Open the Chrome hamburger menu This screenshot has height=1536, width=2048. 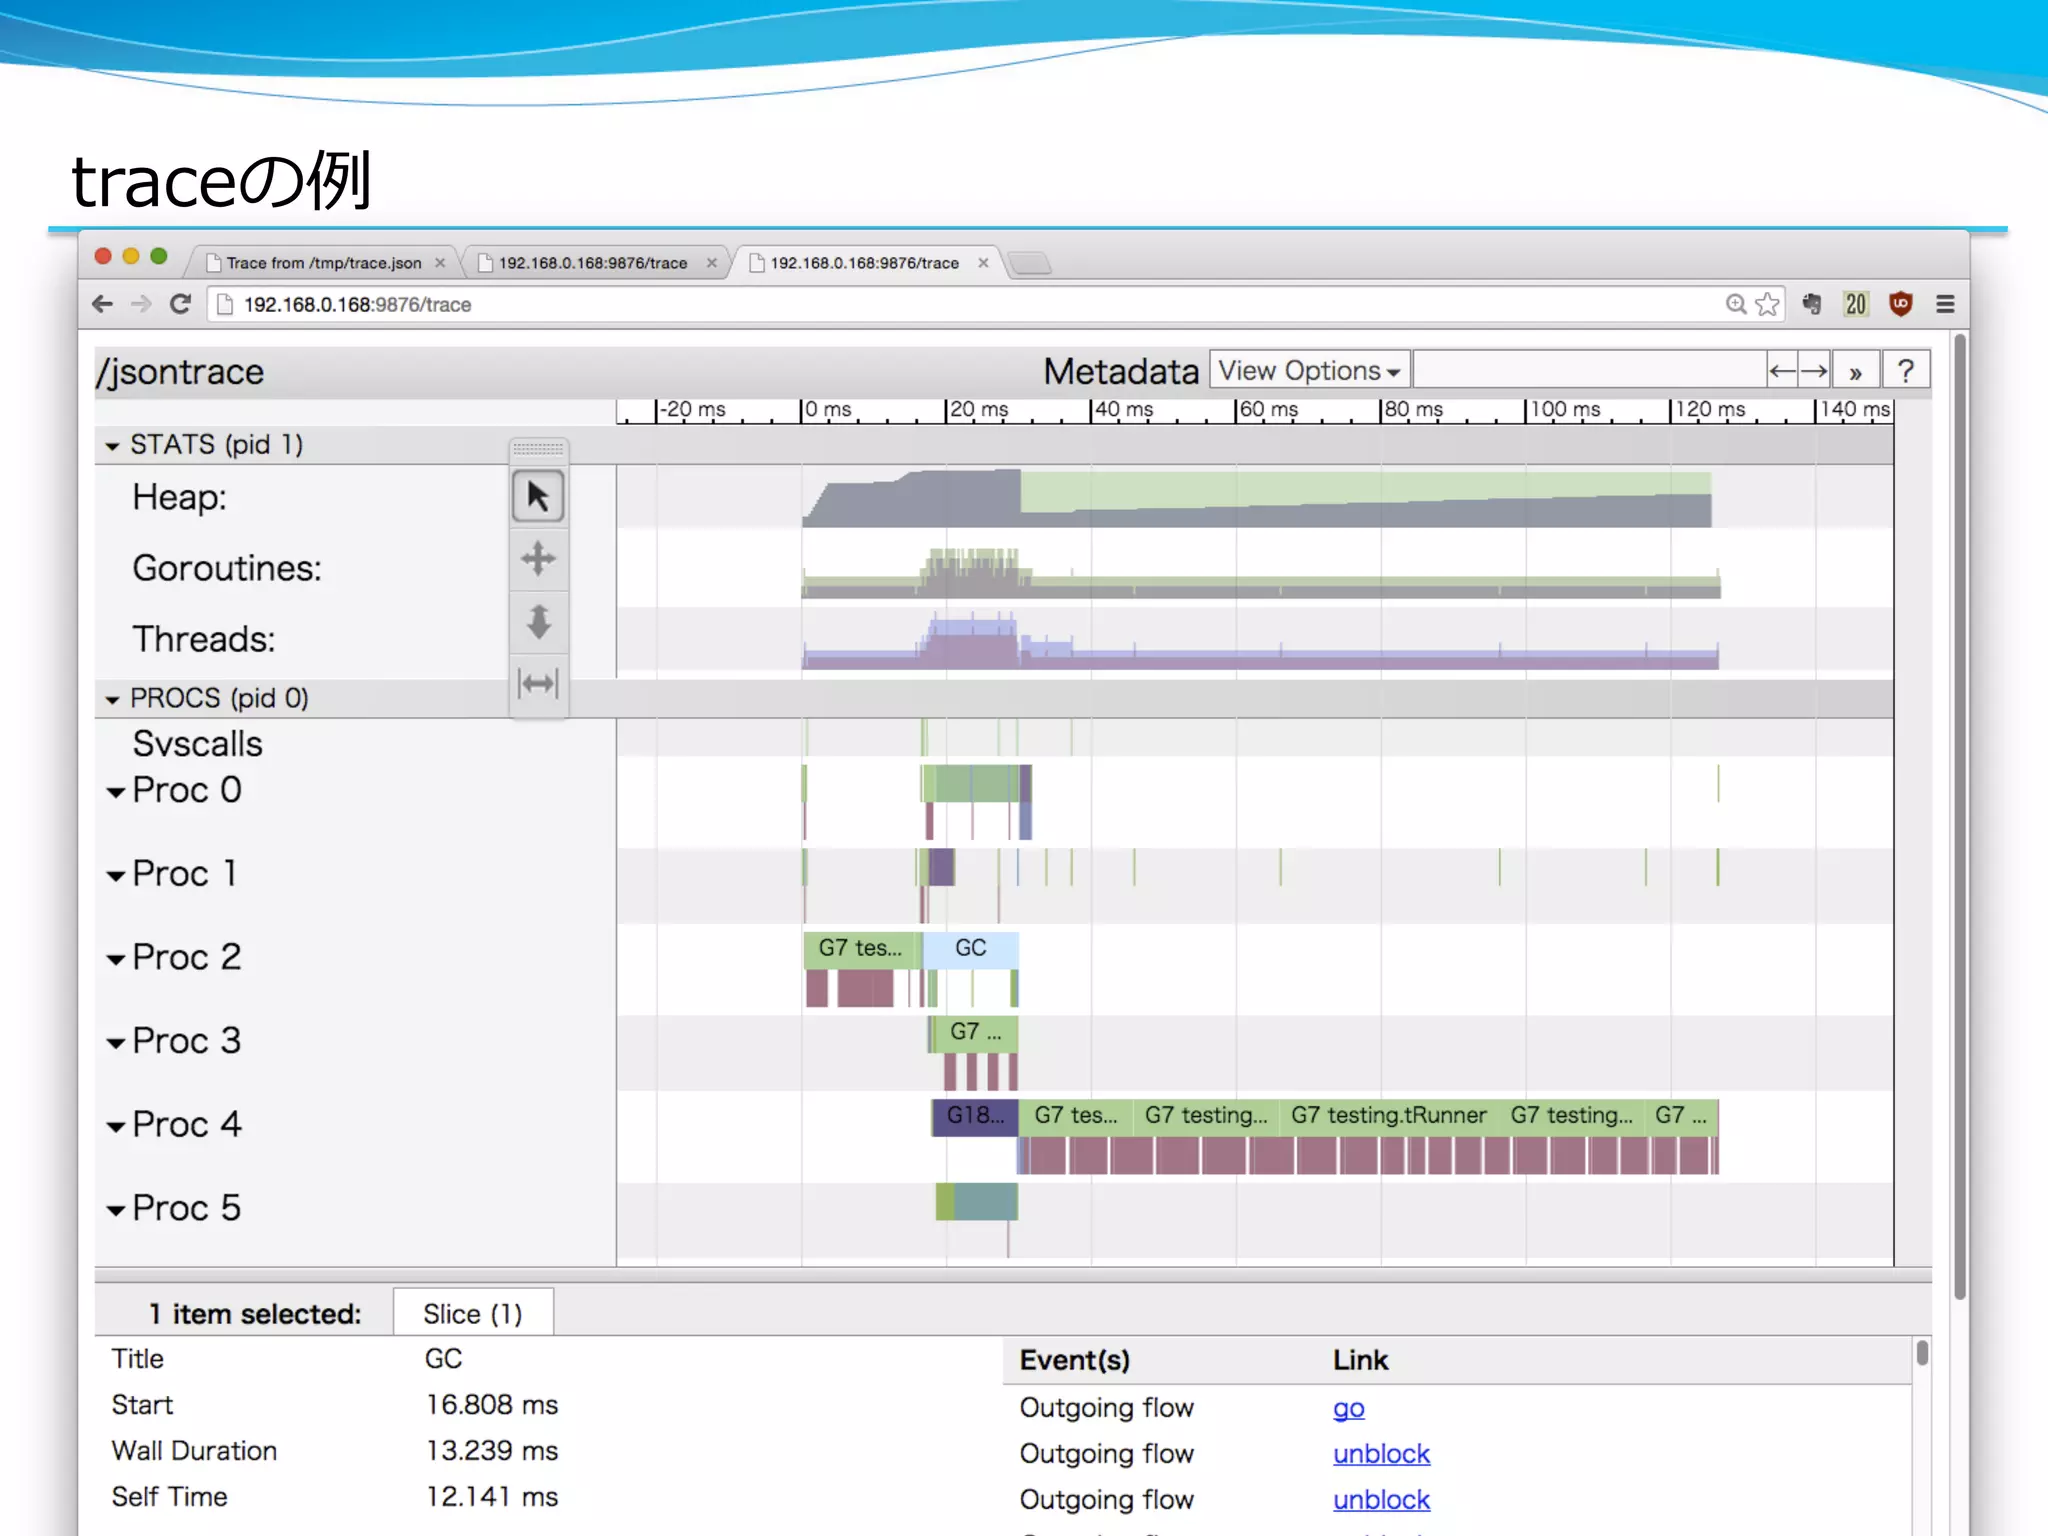(x=1945, y=304)
